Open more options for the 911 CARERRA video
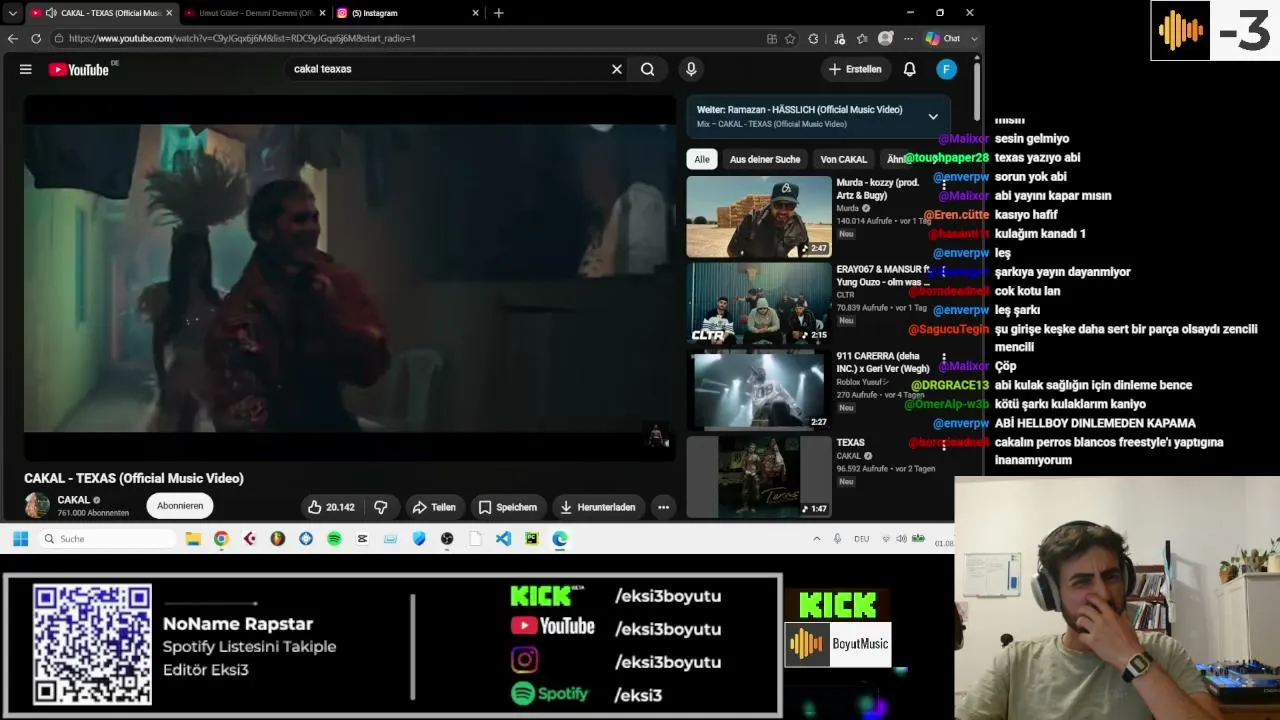Screen dimensions: 1280x720 pos(944,358)
